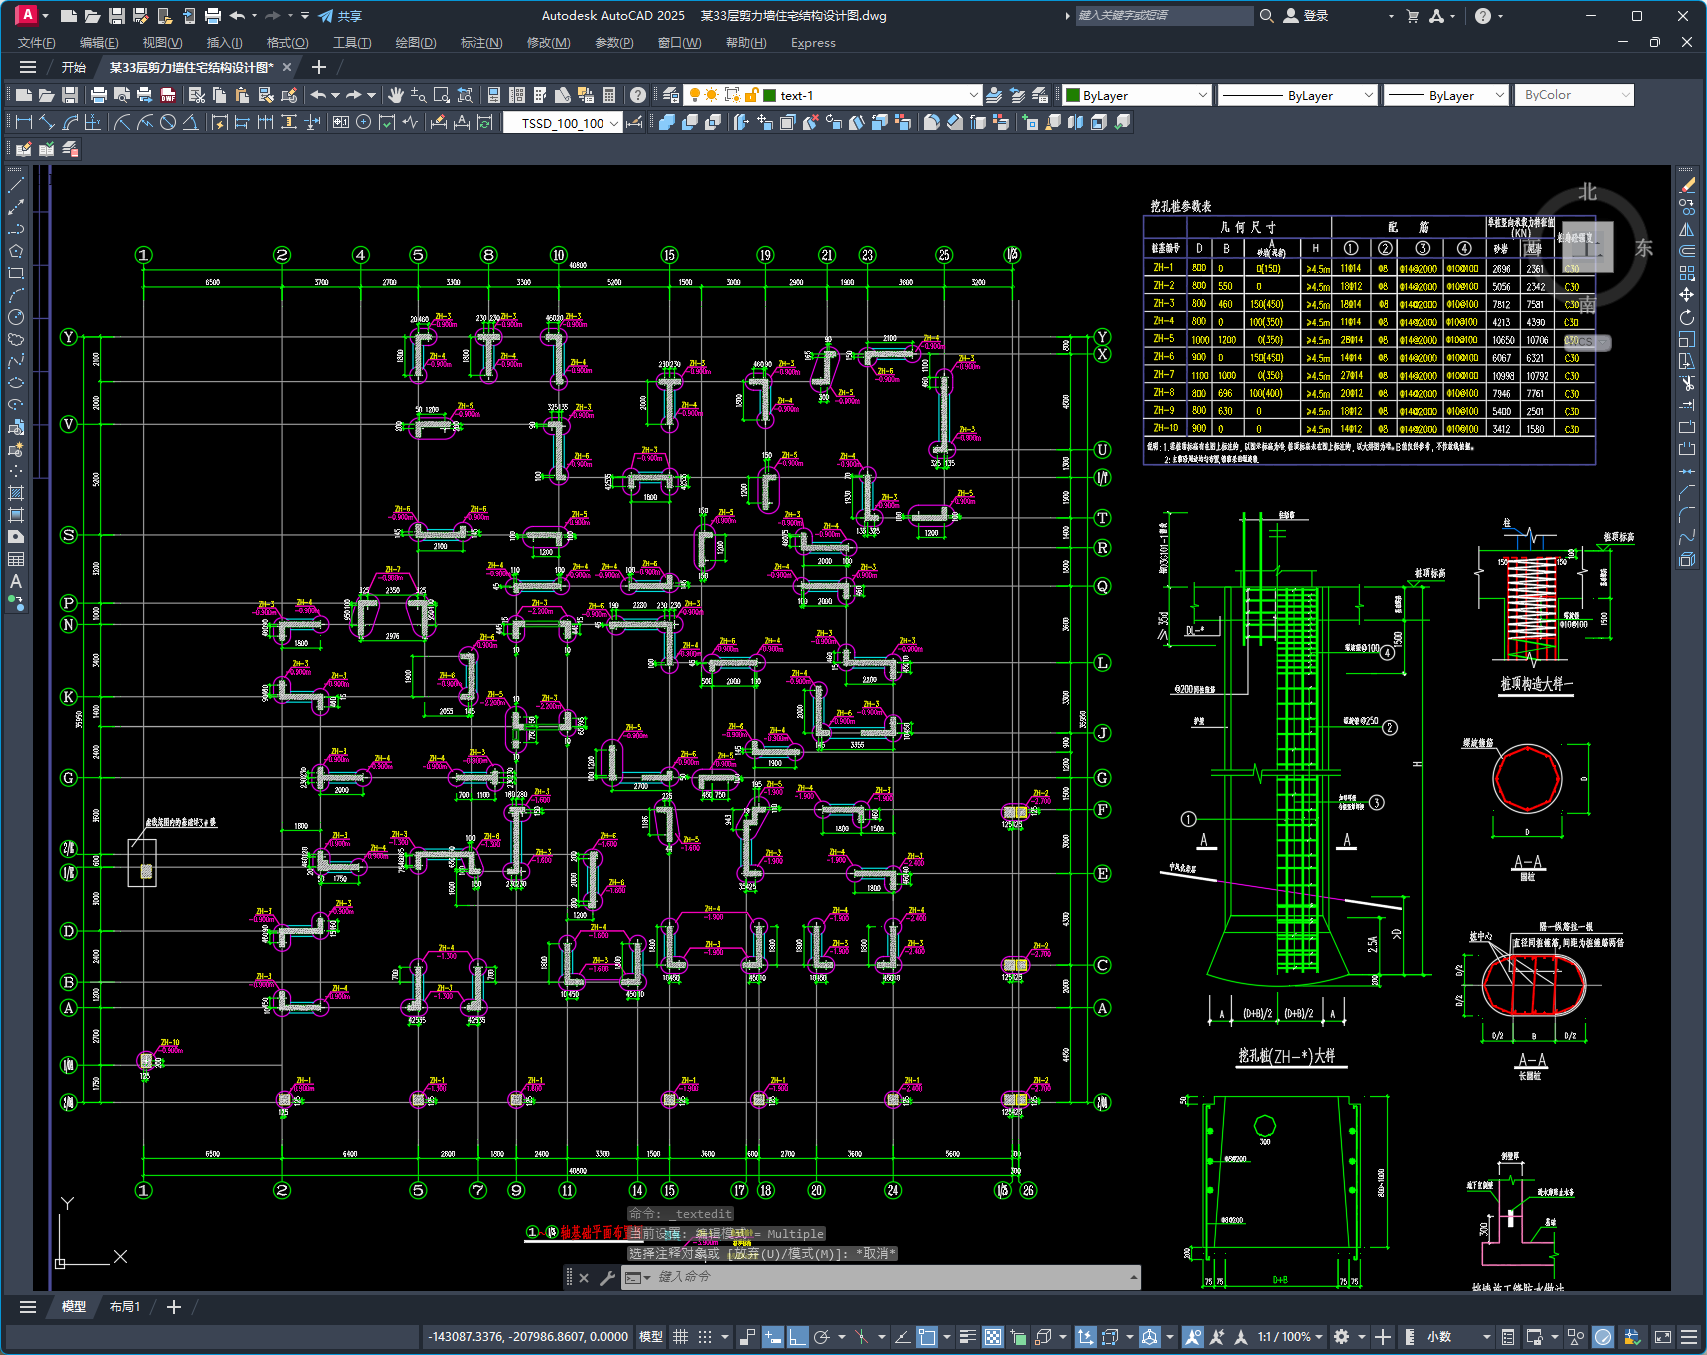Switch to the 开始 tab
1707x1355 pixels.
[x=74, y=67]
